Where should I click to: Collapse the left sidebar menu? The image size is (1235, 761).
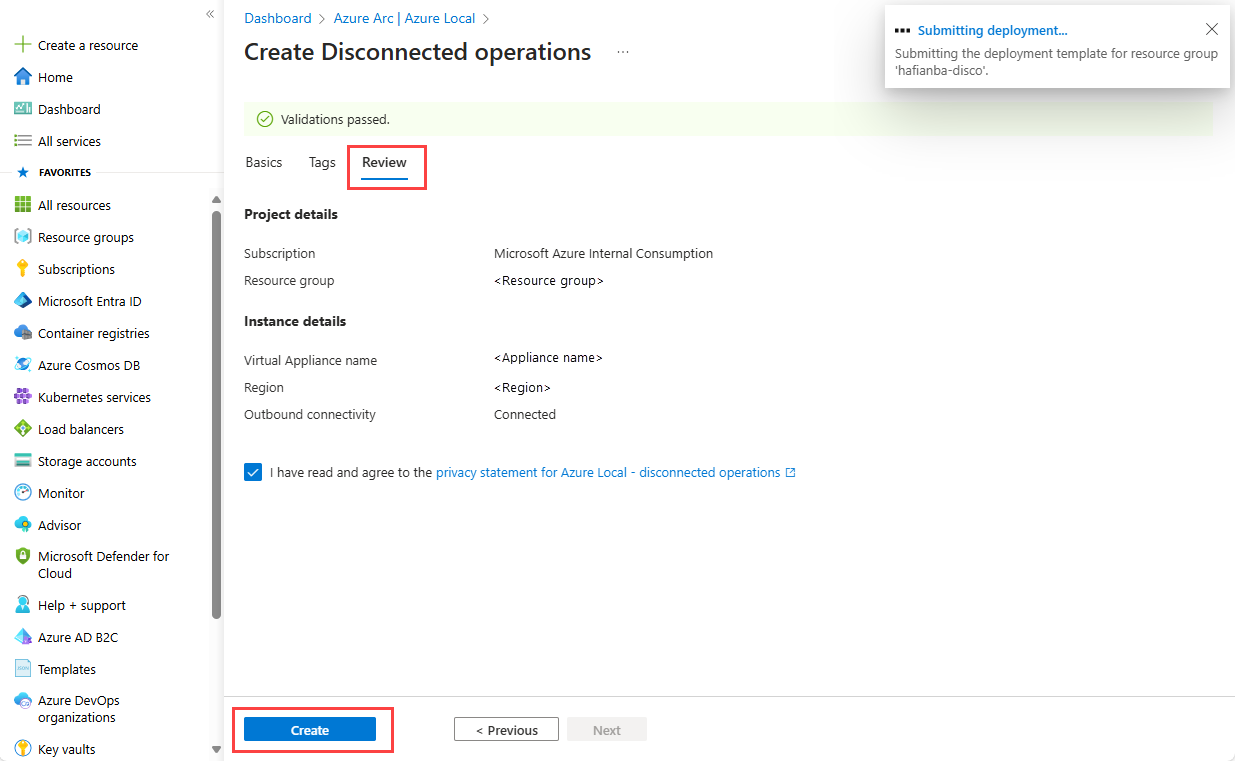click(210, 14)
